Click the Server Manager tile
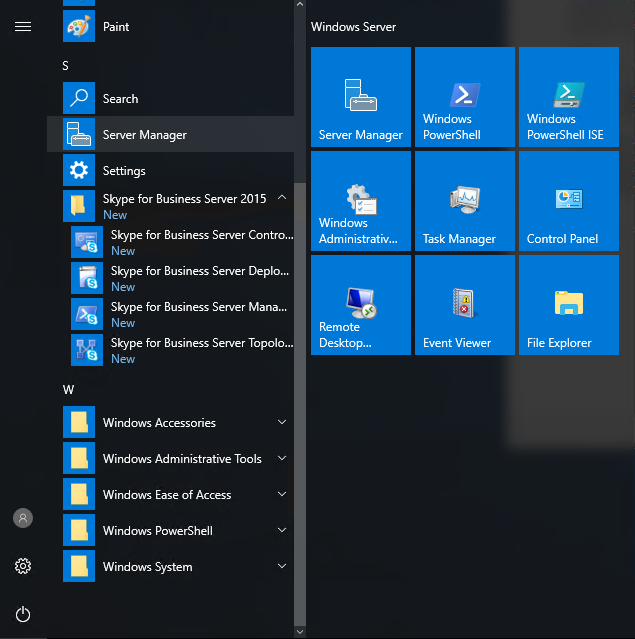The image size is (635, 639). tap(361, 97)
